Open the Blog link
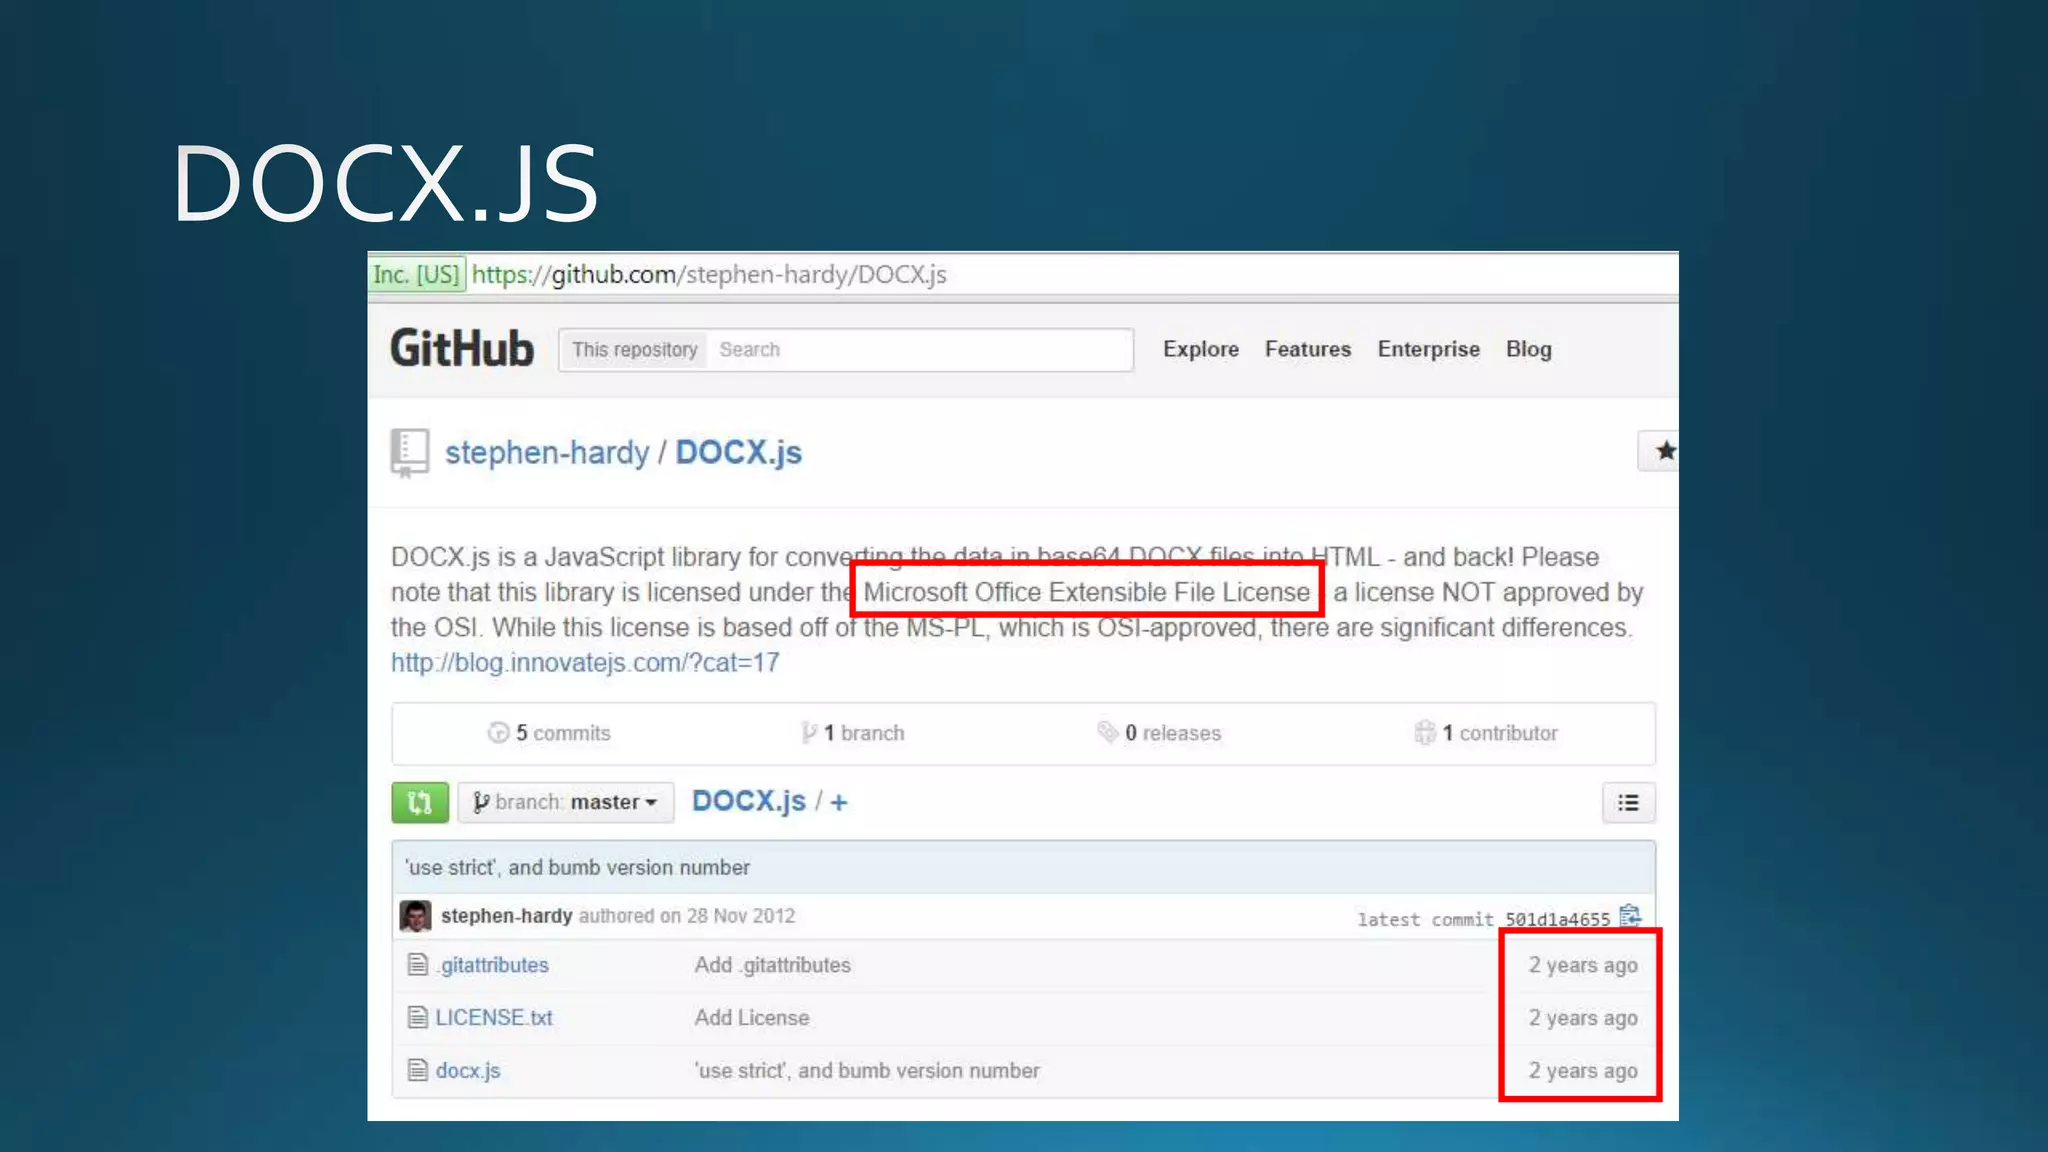Image resolution: width=2048 pixels, height=1152 pixels. coord(1528,349)
